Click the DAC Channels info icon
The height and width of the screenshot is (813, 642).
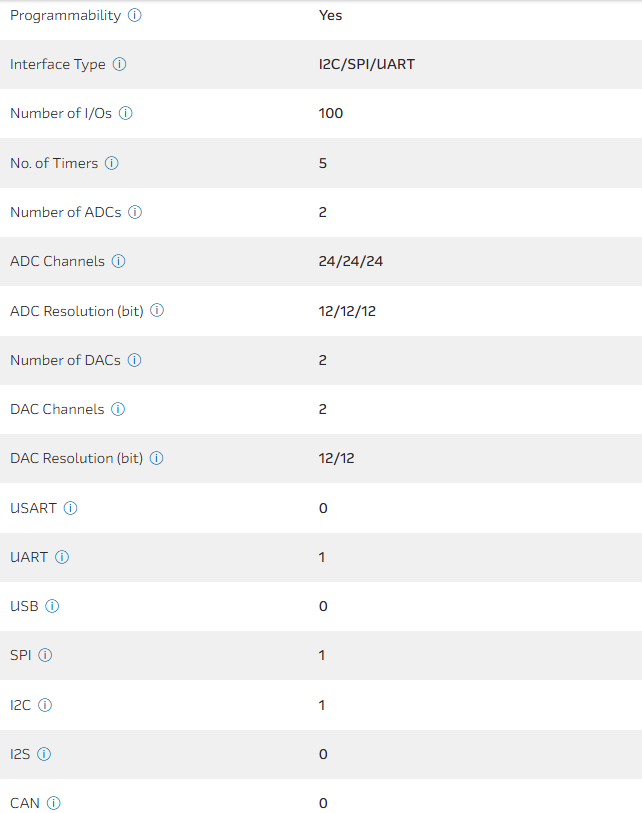point(118,409)
